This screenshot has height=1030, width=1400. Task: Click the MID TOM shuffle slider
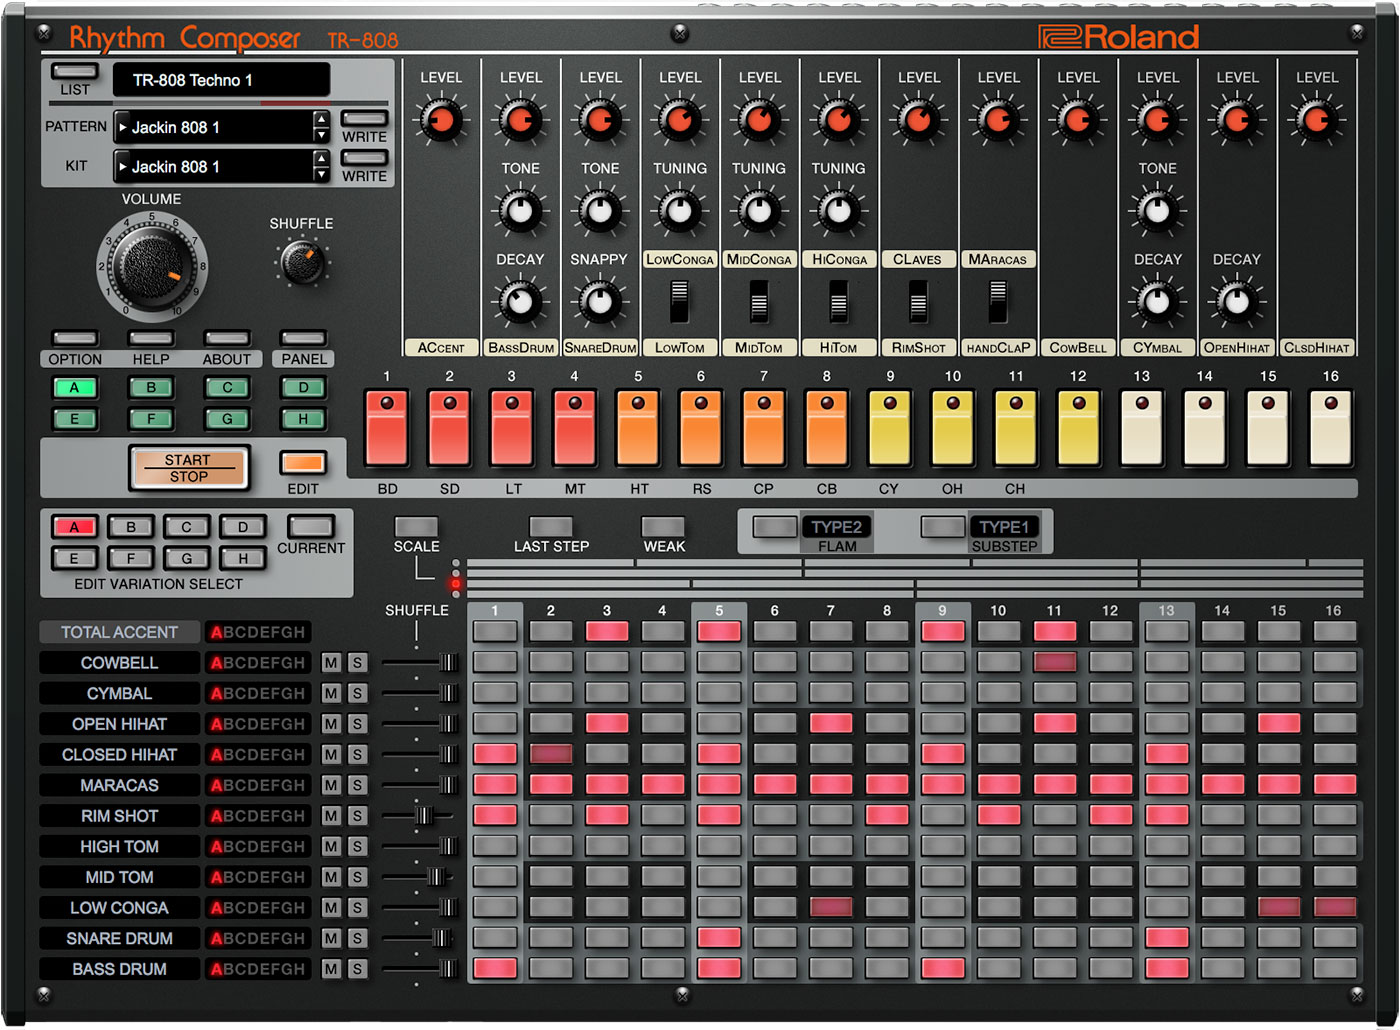(436, 877)
